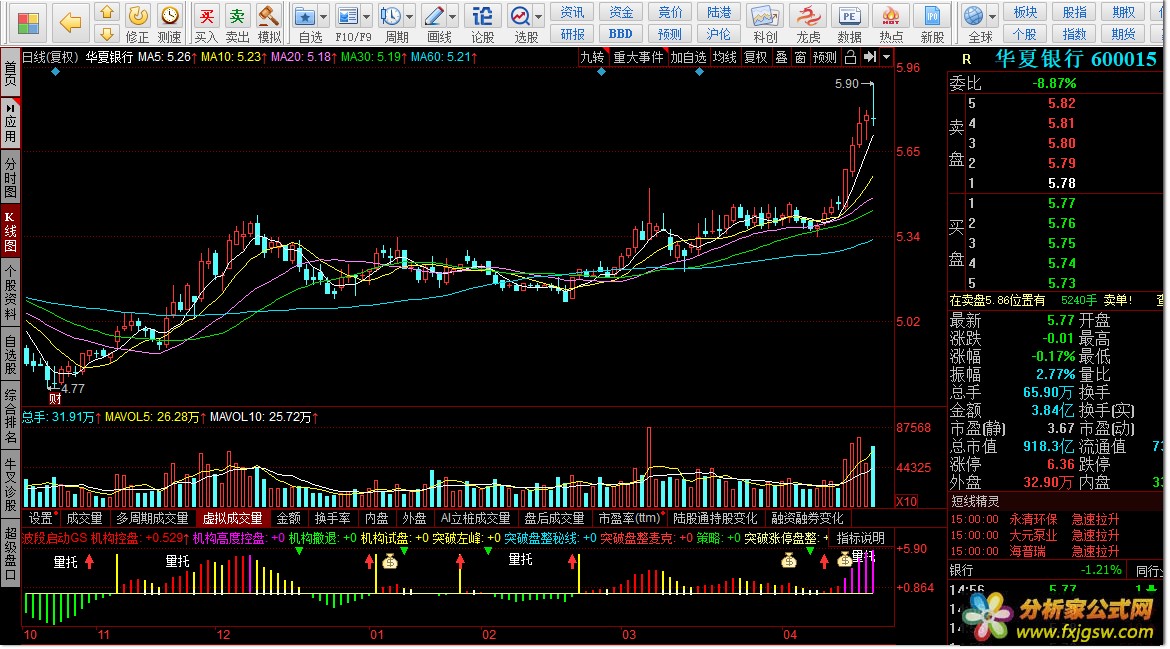
Task: Expand the 选股 dropdown arrow
Action: (x=537, y=16)
